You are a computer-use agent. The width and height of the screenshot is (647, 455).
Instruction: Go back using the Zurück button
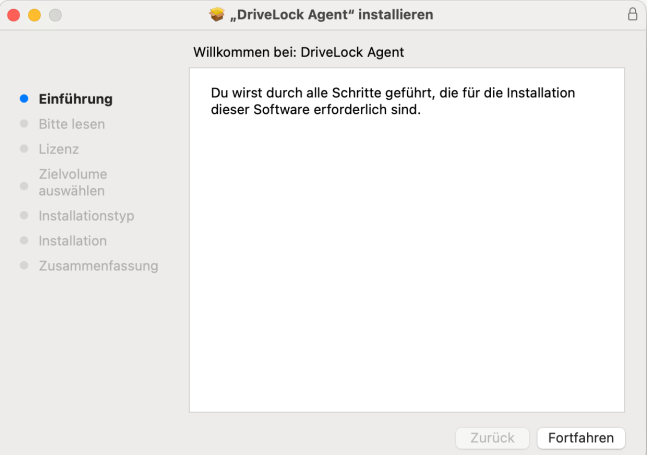(492, 438)
